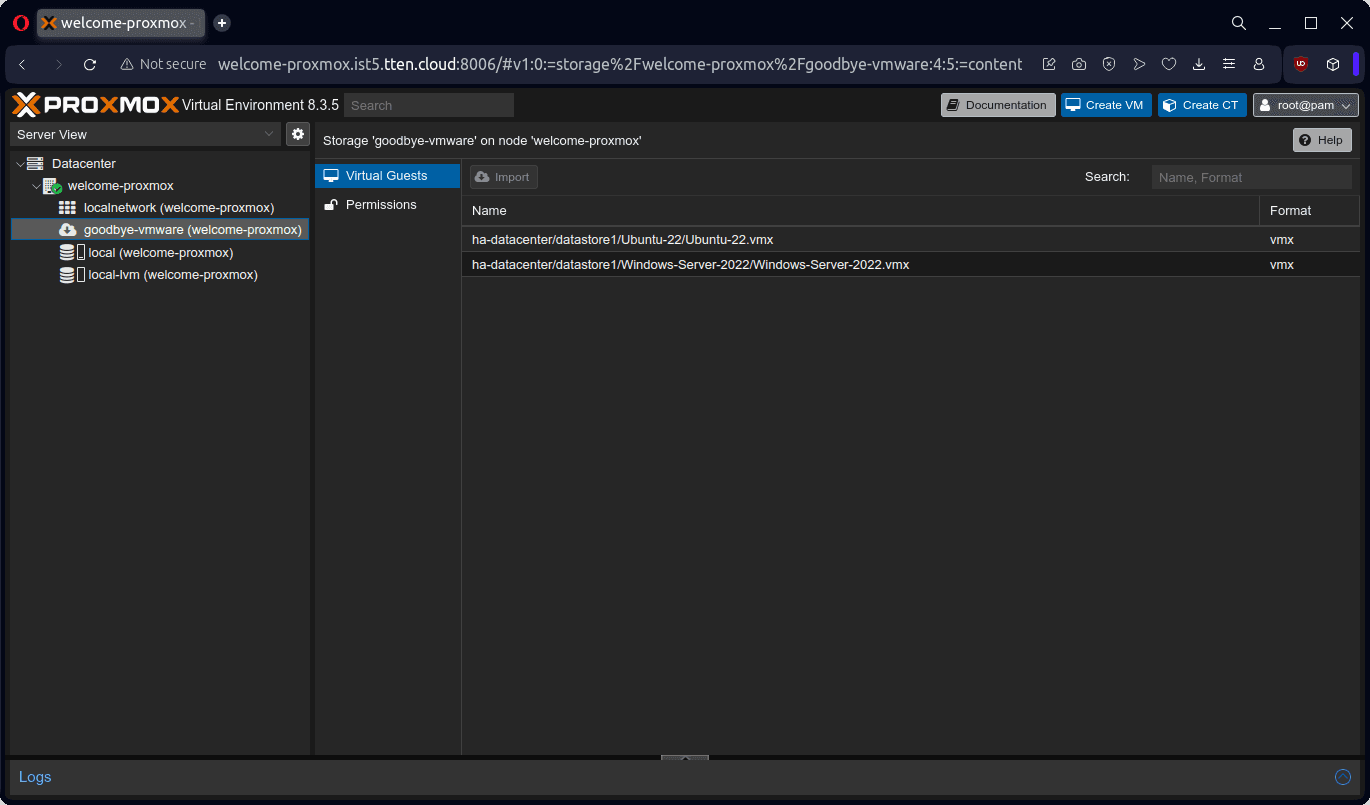Screen dimensions: 1370x805
Task: Click the Help button
Action: click(1322, 140)
